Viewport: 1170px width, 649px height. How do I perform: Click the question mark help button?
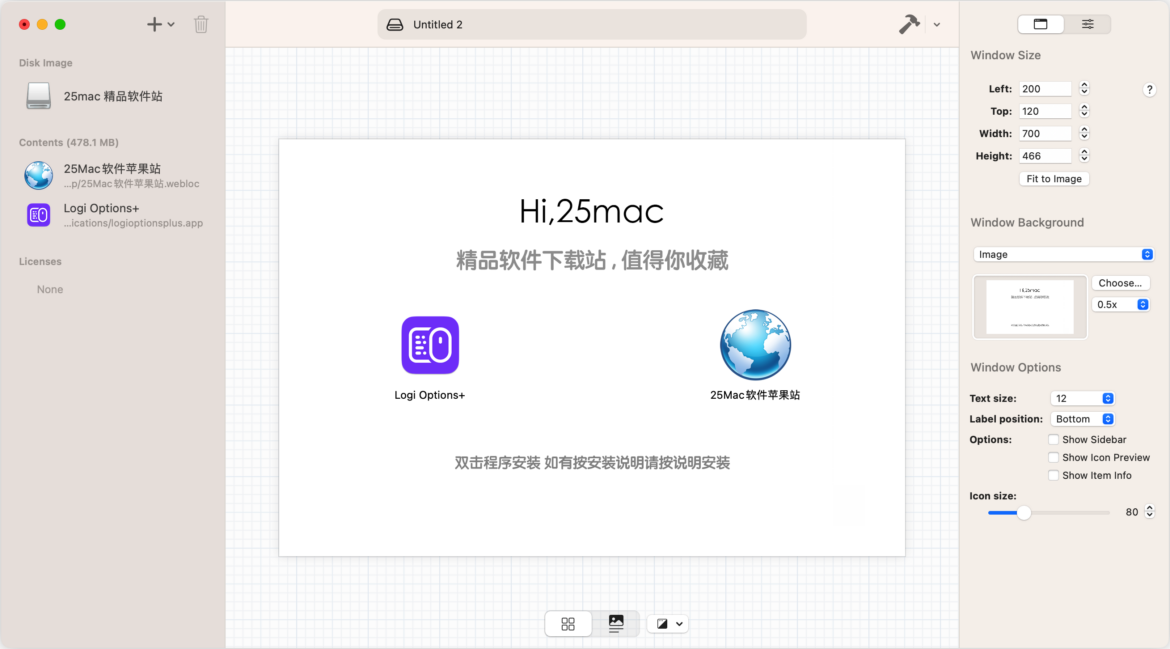[1149, 90]
